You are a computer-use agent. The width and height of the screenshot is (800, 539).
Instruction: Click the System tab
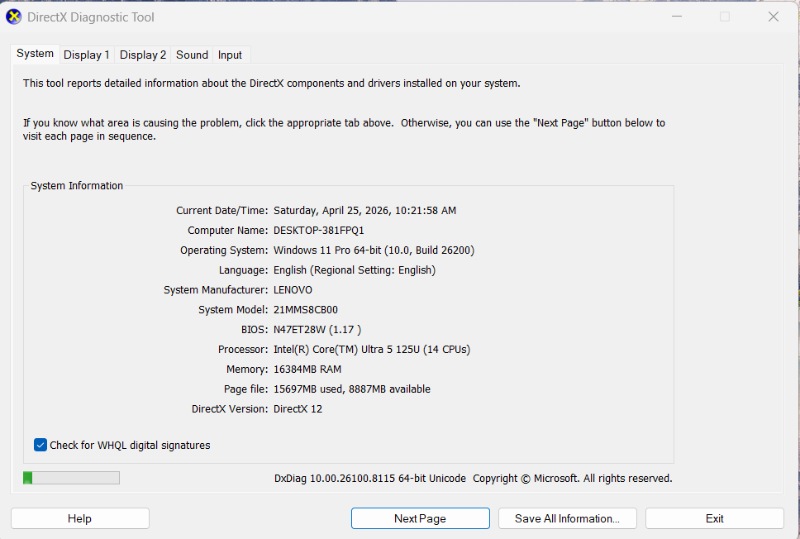pos(35,54)
